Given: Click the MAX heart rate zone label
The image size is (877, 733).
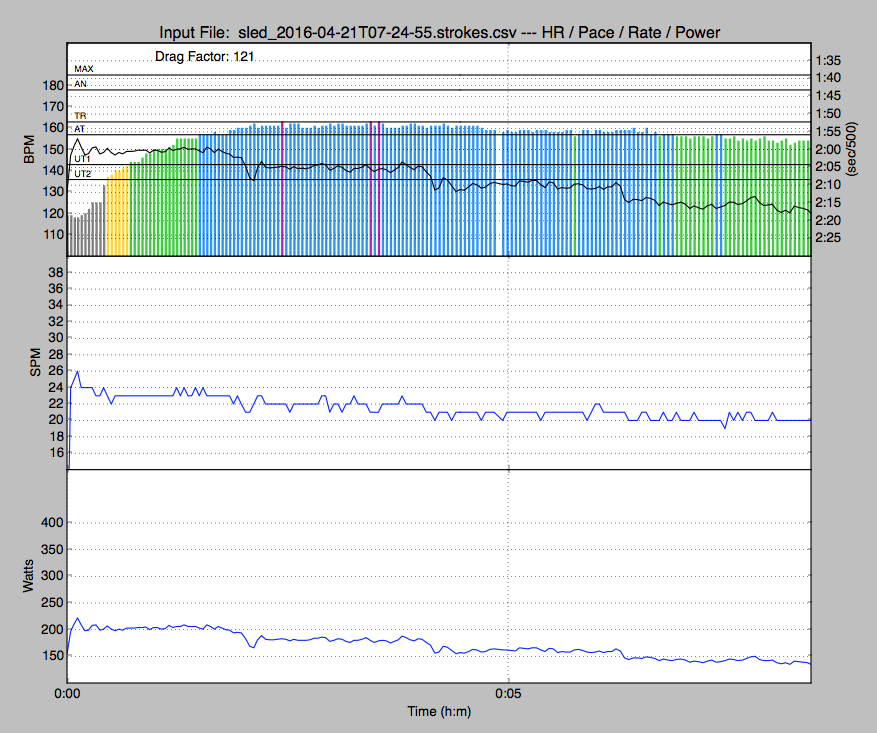Looking at the screenshot, I should 84,69.
